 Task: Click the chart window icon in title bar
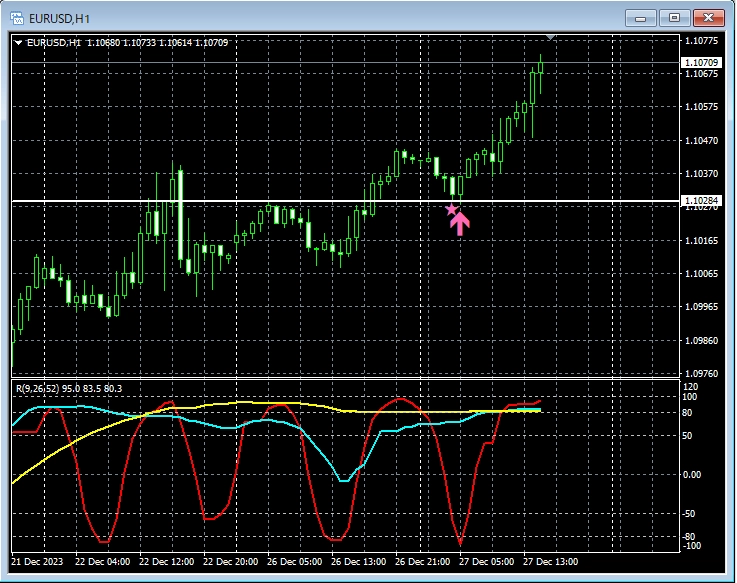(18, 17)
